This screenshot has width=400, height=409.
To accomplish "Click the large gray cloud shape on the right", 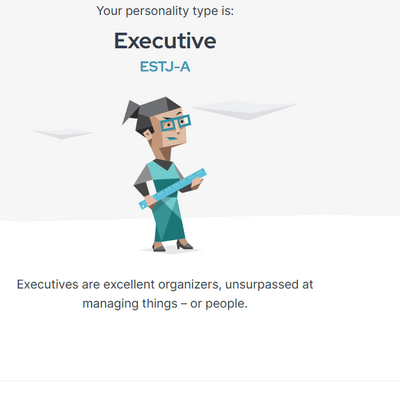I will [x=245, y=109].
